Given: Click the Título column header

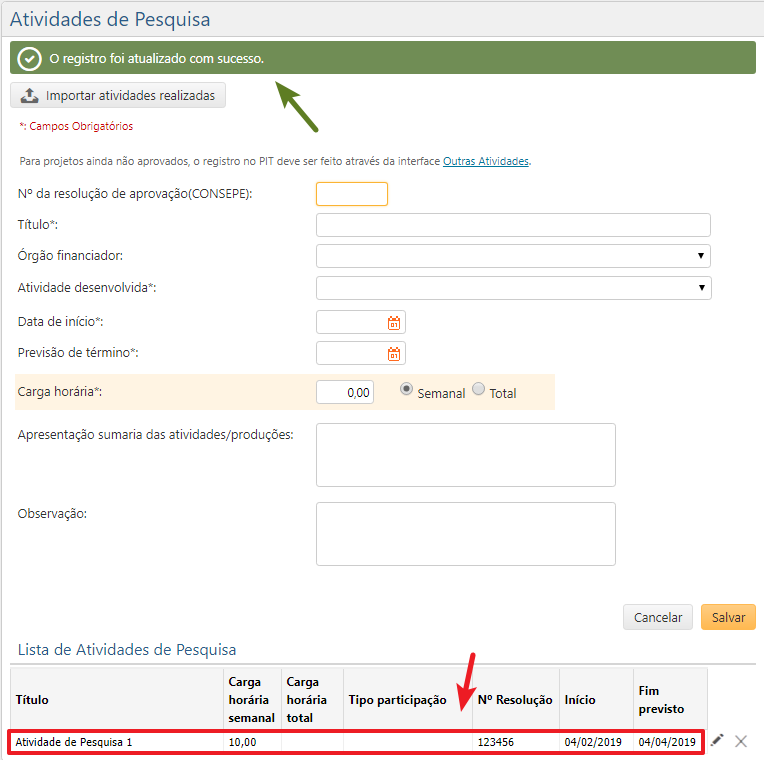Looking at the screenshot, I should pyautogui.click(x=117, y=700).
